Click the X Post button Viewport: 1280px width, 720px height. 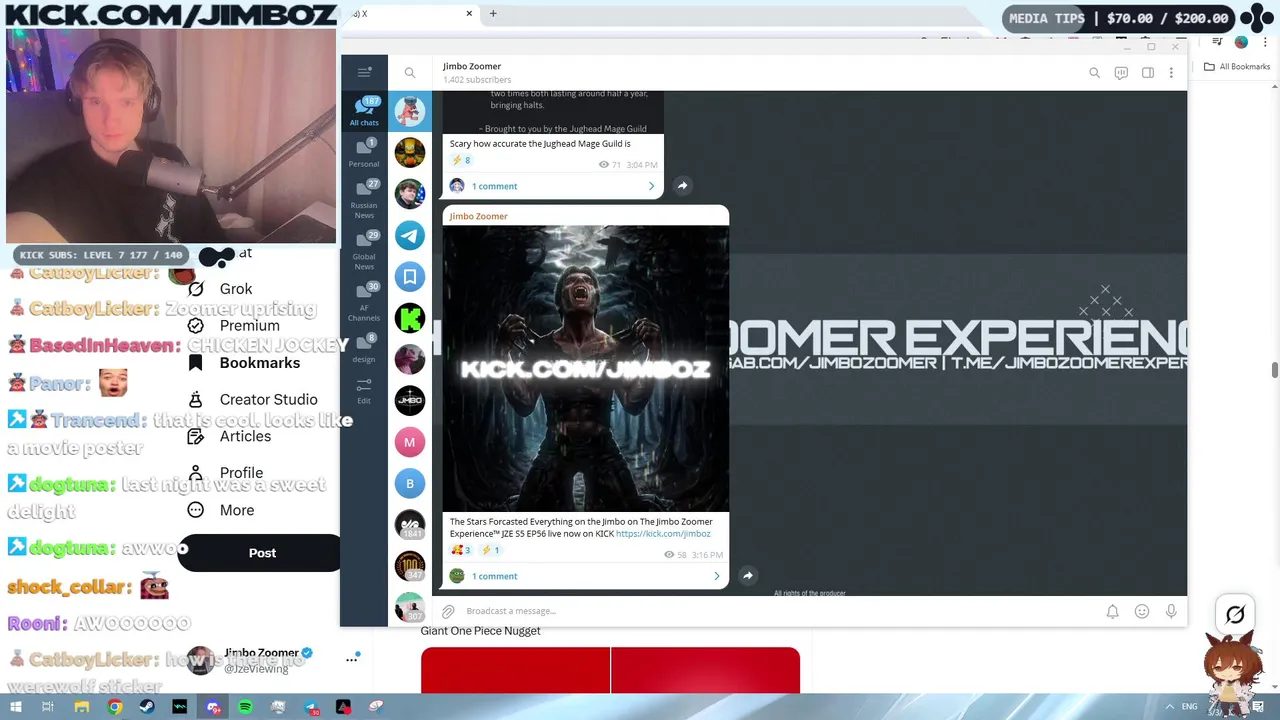click(x=261, y=553)
